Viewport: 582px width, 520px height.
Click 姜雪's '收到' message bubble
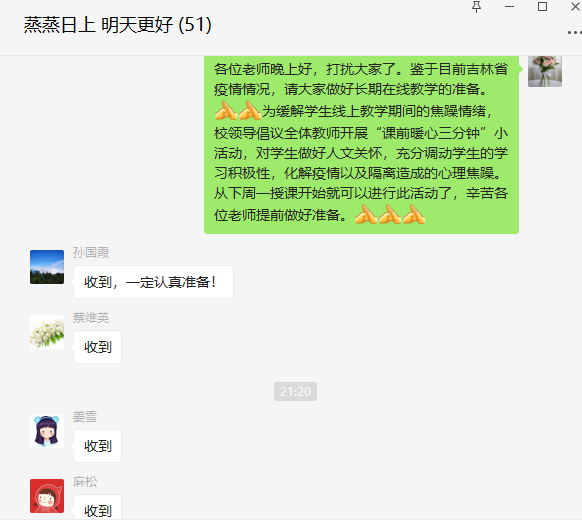[x=98, y=446]
